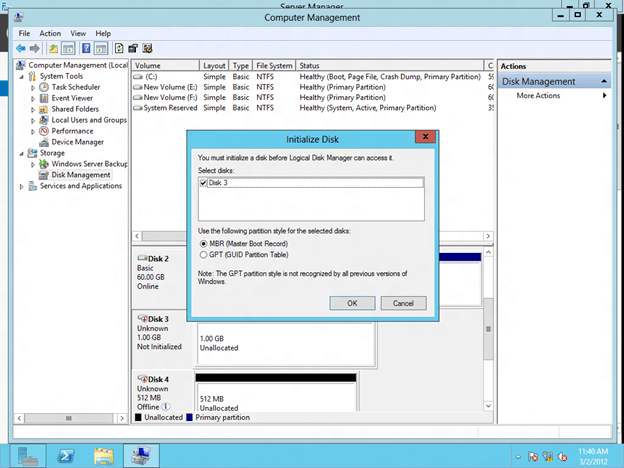
Task: Open the View menu
Action: 77,33
